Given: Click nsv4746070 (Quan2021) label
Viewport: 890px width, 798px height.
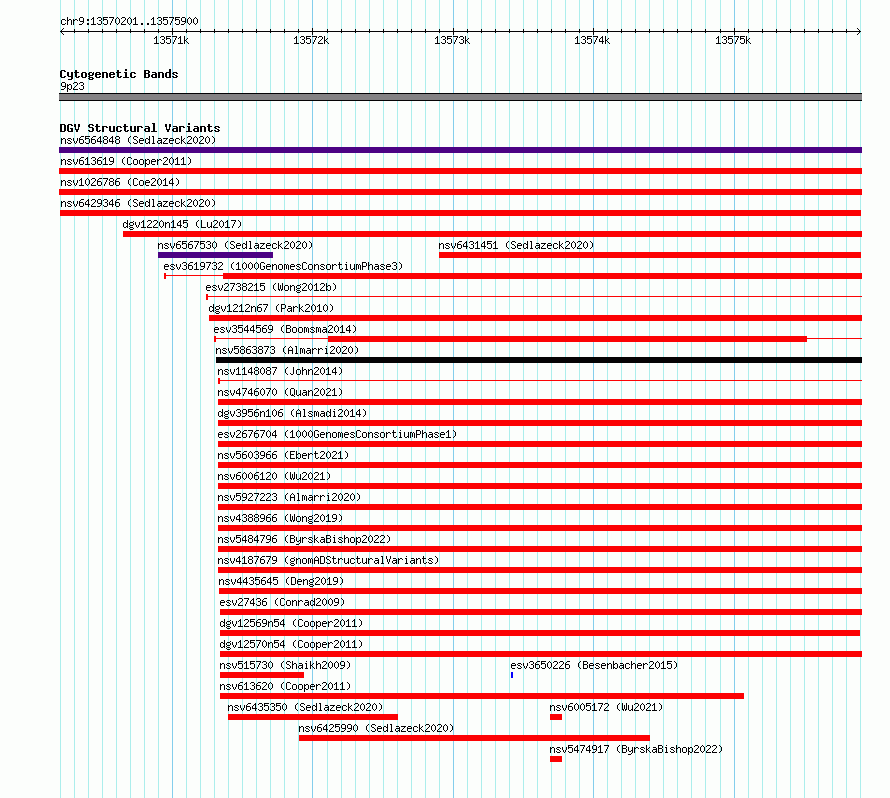Looking at the screenshot, I should coord(280,392).
